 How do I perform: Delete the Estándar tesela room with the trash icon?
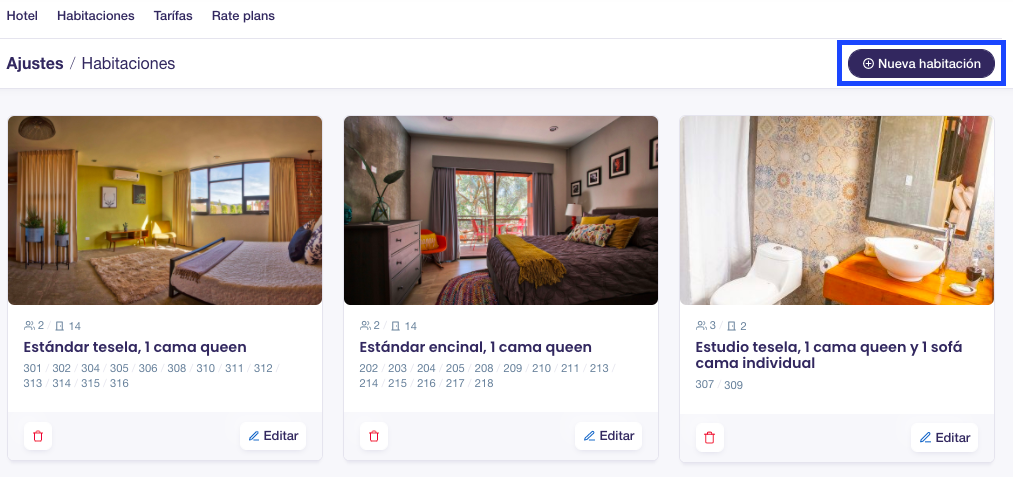(38, 436)
